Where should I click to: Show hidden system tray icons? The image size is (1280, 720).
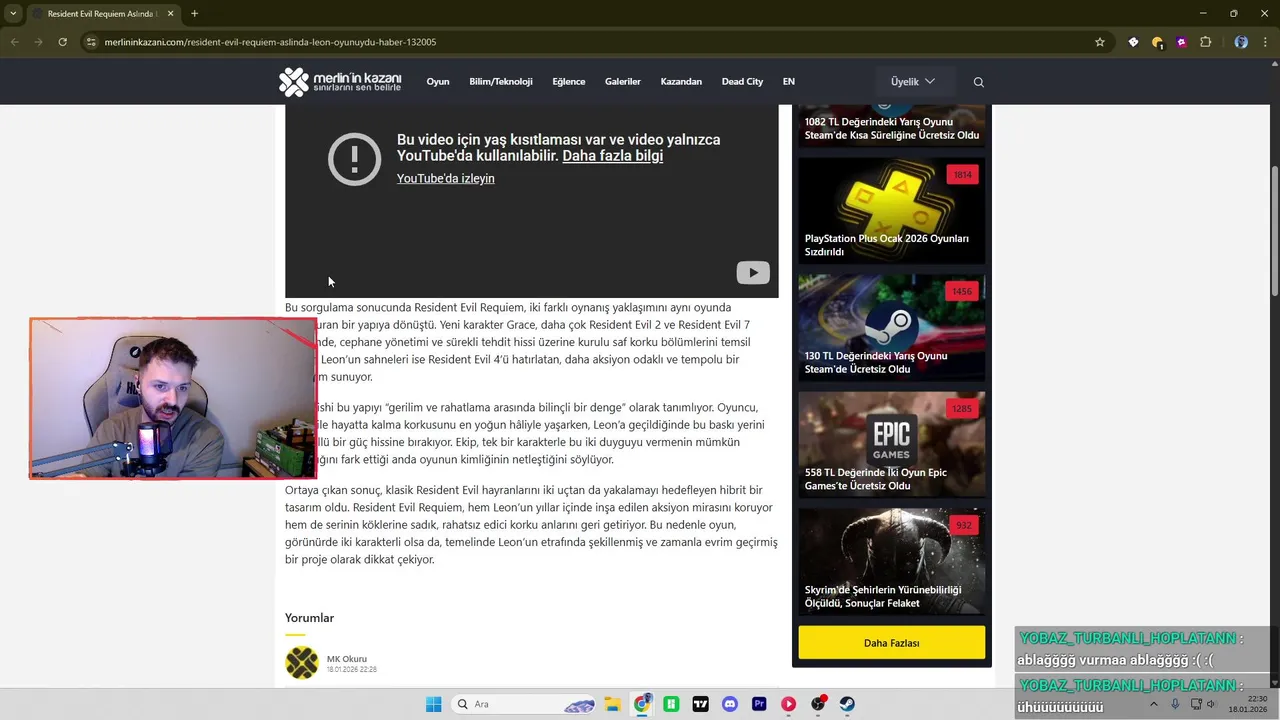point(1153,704)
